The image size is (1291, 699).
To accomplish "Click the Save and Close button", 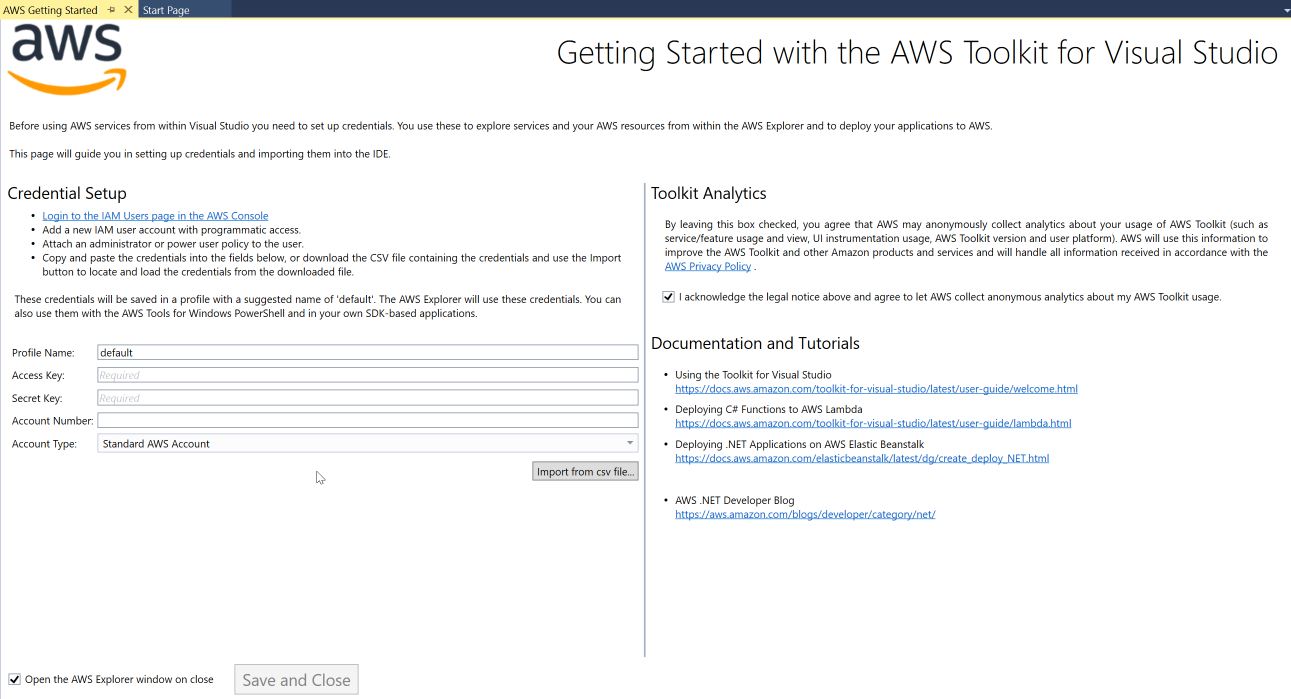I will pos(296,680).
